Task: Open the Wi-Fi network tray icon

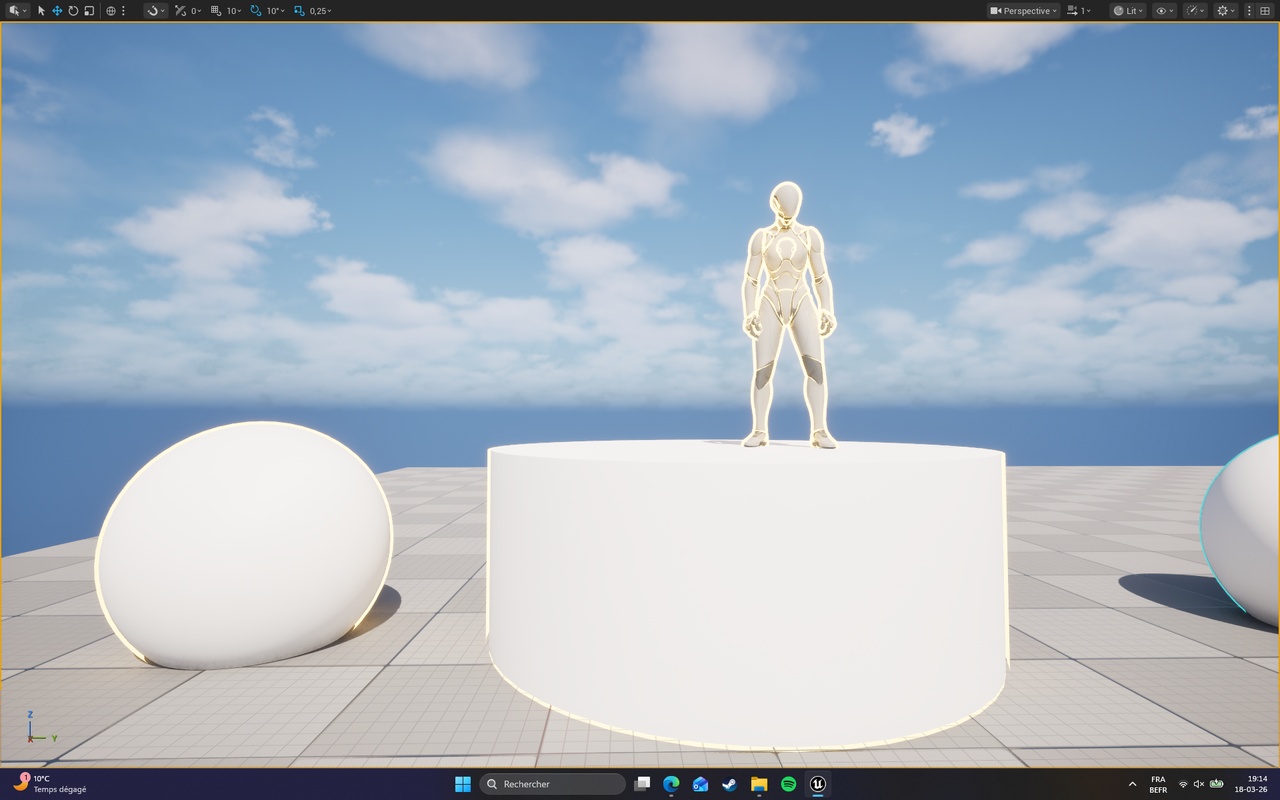Action: [x=1183, y=784]
